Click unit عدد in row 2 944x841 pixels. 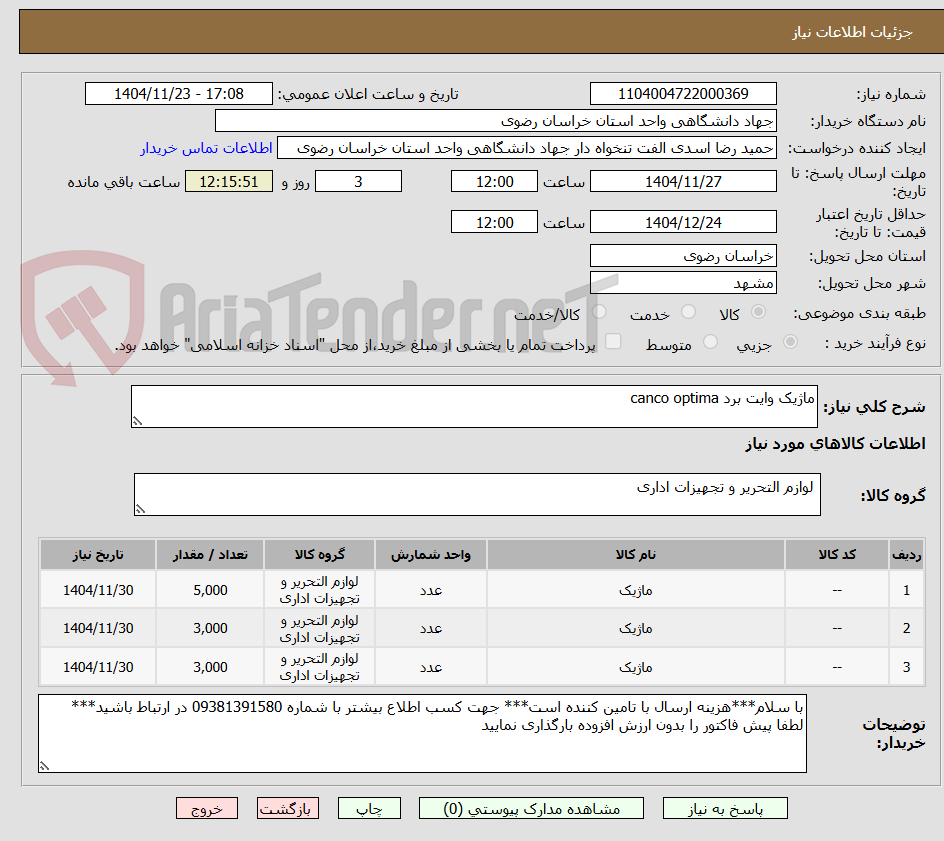431,628
